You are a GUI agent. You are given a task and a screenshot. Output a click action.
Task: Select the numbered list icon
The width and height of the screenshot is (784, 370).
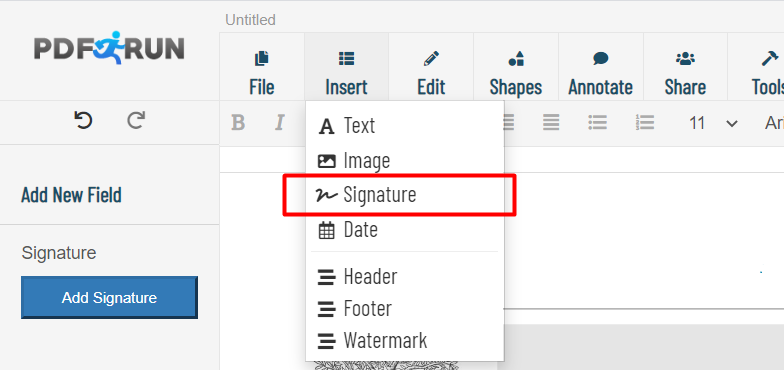(644, 122)
